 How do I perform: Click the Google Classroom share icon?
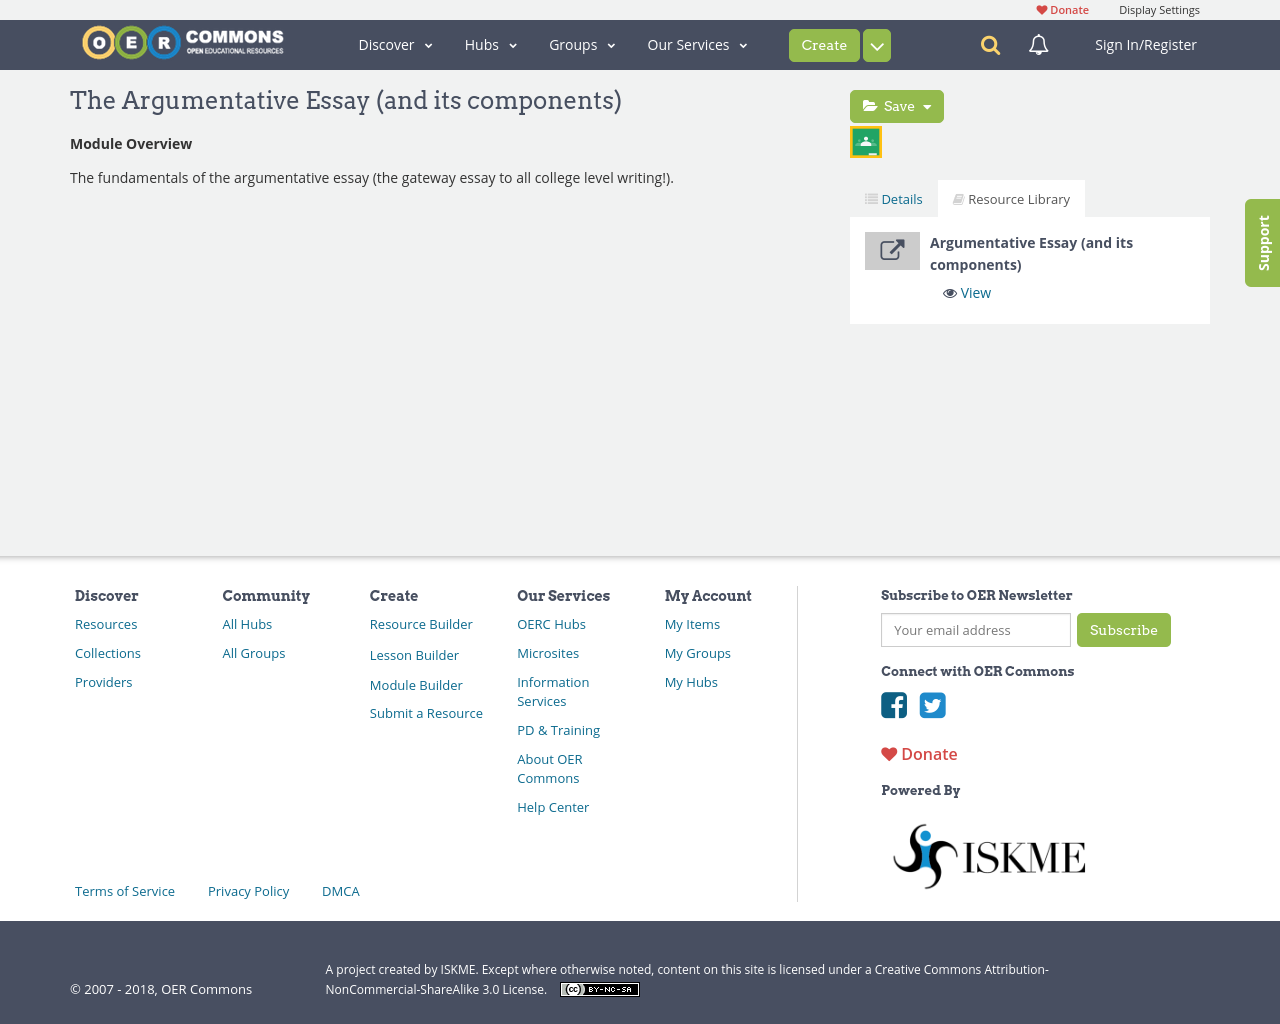coord(866,142)
